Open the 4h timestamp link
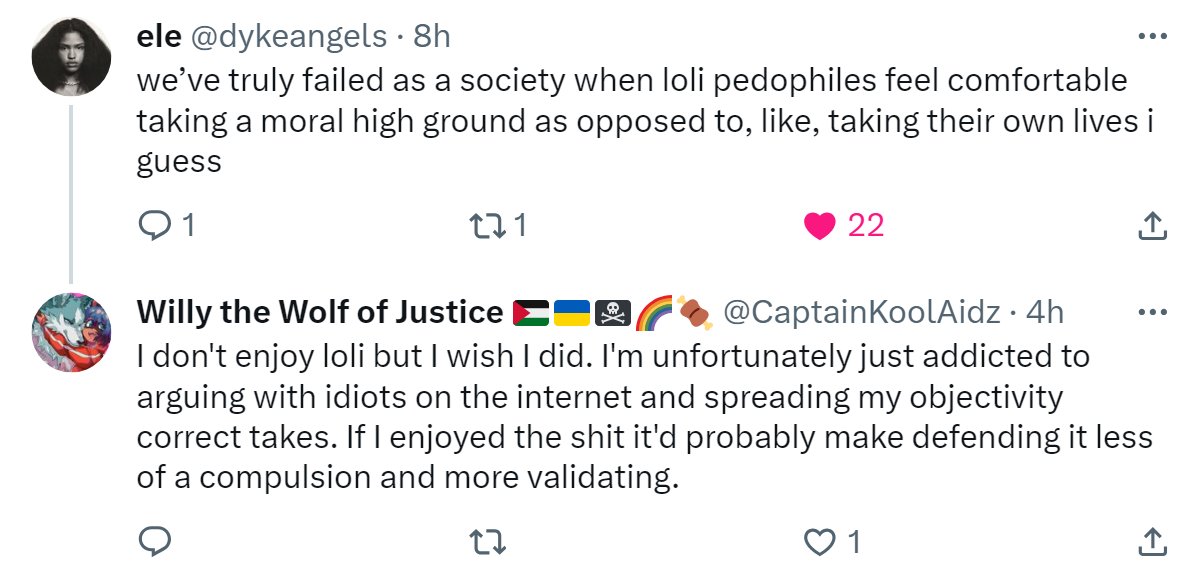The width and height of the screenshot is (1184, 573). click(x=1045, y=312)
